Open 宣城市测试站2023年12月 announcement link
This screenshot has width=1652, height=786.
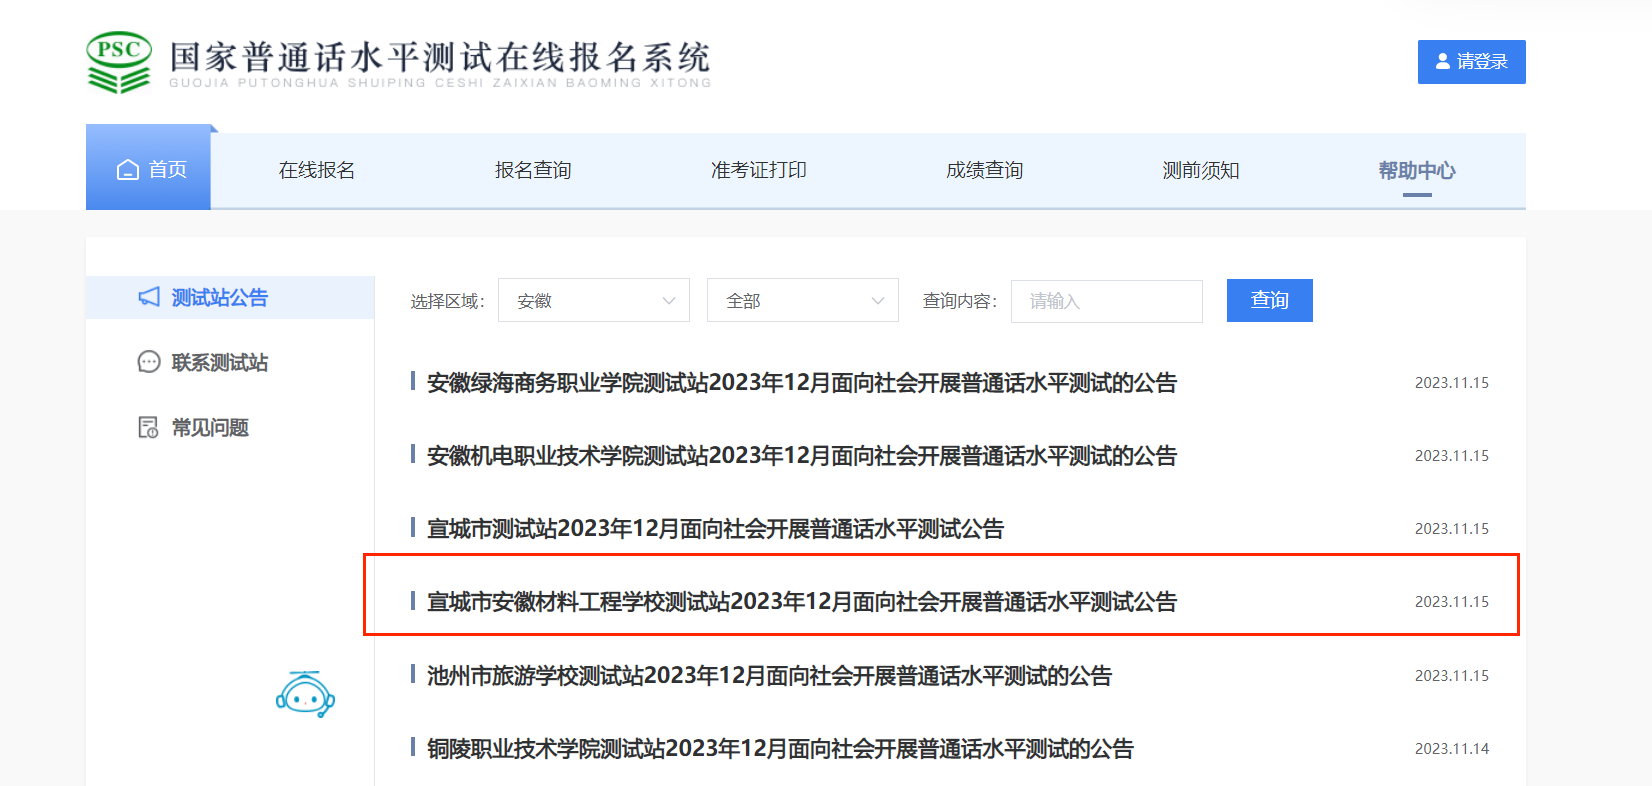715,529
